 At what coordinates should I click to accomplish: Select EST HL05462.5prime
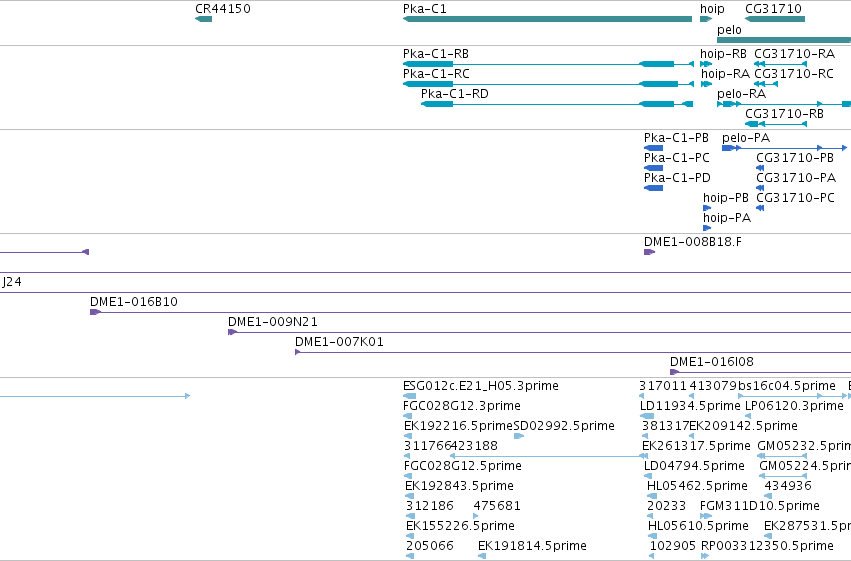(x=652, y=496)
